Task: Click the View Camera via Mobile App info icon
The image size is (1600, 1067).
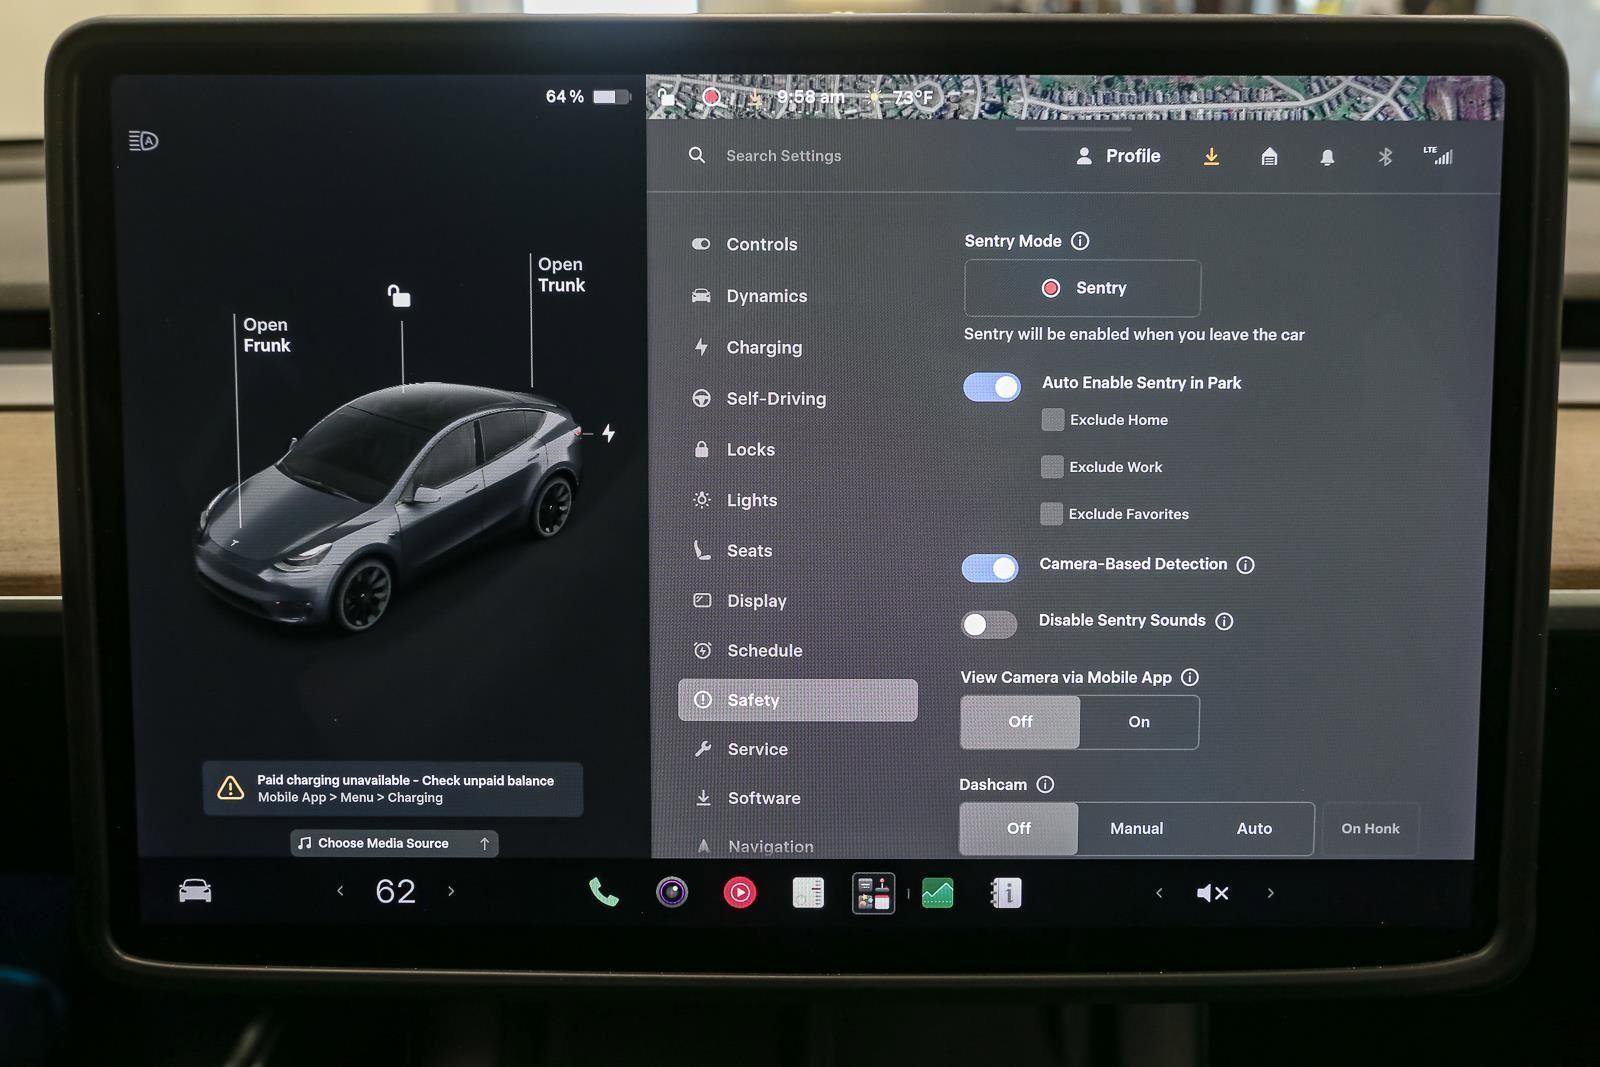Action: pyautogui.click(x=1190, y=677)
